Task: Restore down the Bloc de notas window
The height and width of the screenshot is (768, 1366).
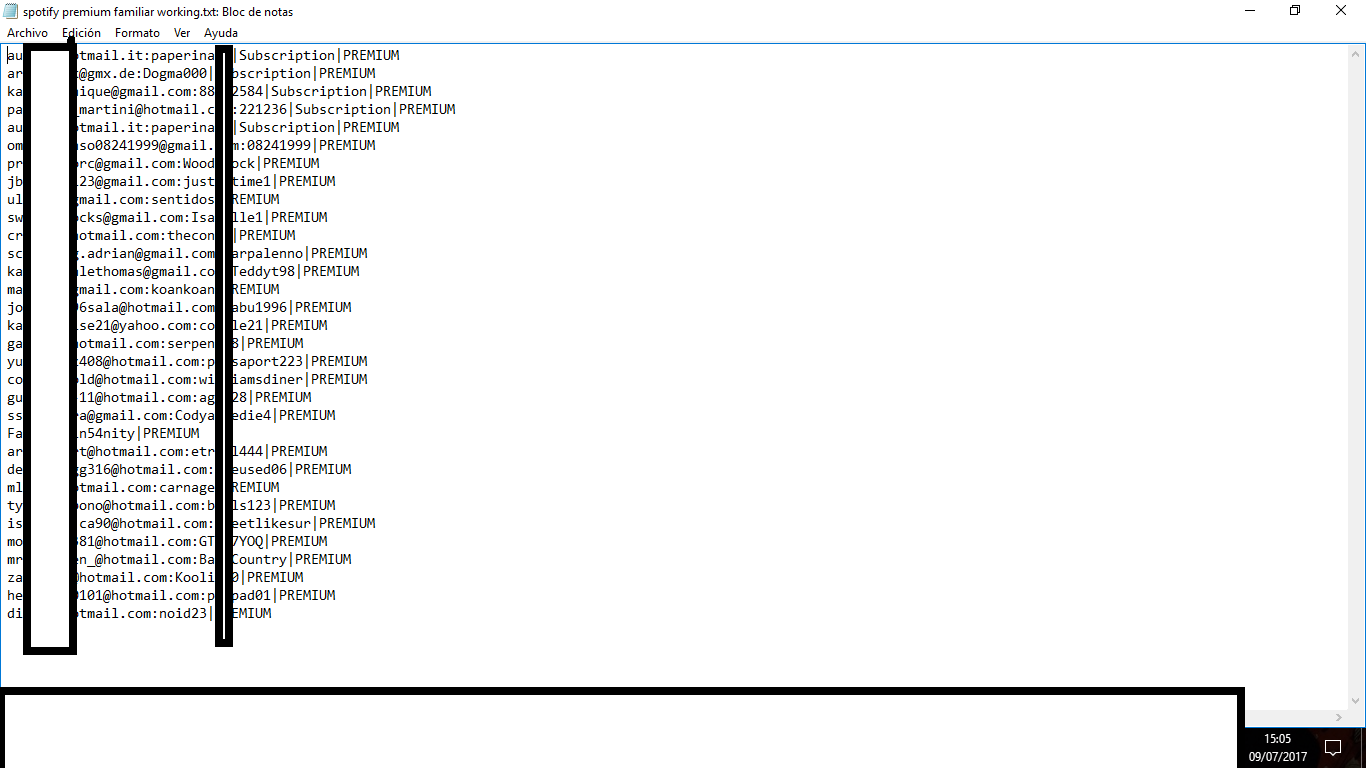Action: 1295,11
